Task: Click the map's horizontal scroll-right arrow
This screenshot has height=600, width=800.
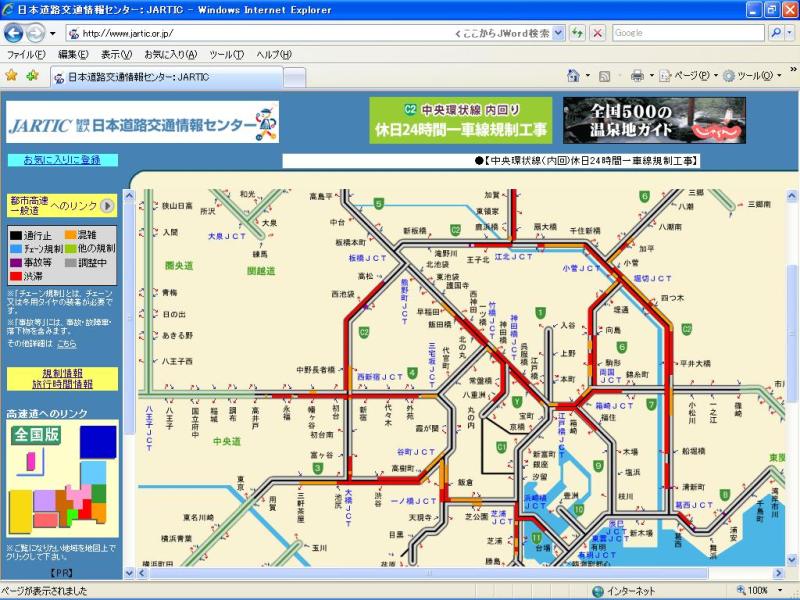Action: pyautogui.click(x=779, y=573)
